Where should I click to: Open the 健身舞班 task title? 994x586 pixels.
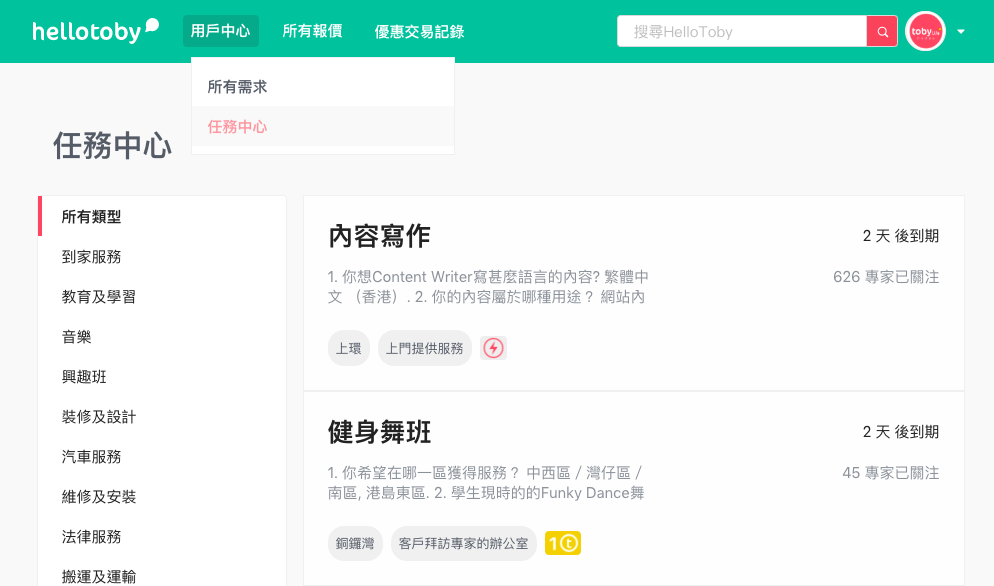coord(379,432)
